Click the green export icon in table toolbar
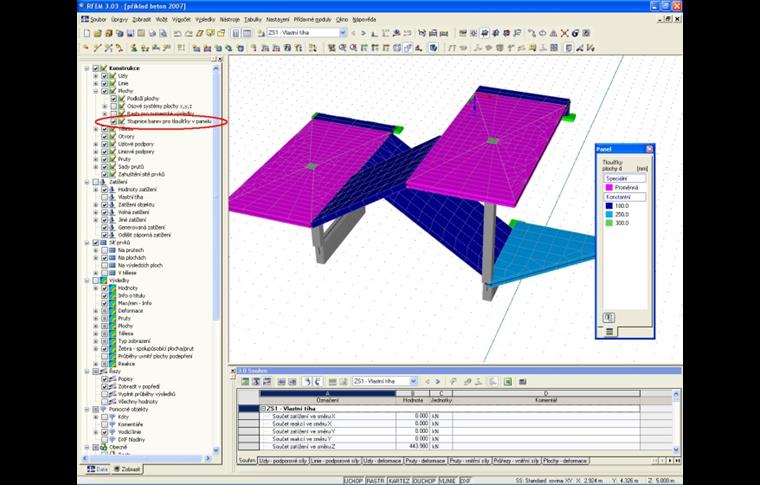 point(507,381)
